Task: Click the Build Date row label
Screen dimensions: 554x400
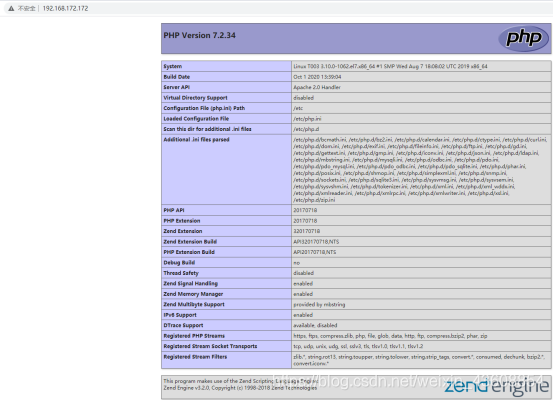Action: (x=177, y=77)
